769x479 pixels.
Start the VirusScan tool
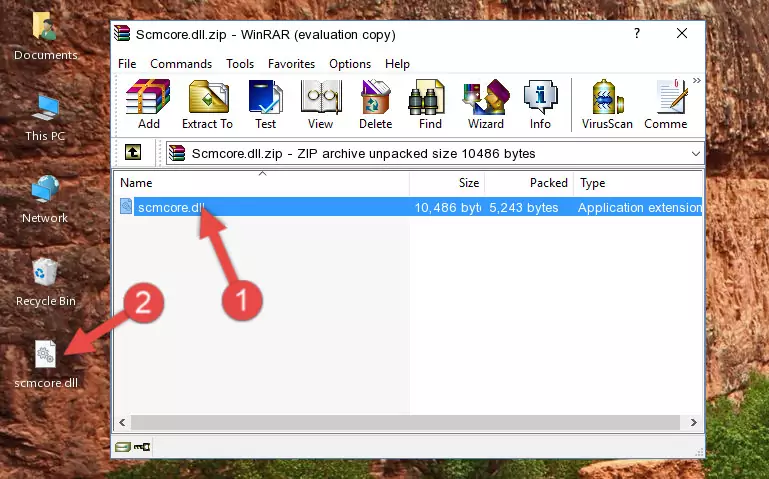(x=607, y=104)
